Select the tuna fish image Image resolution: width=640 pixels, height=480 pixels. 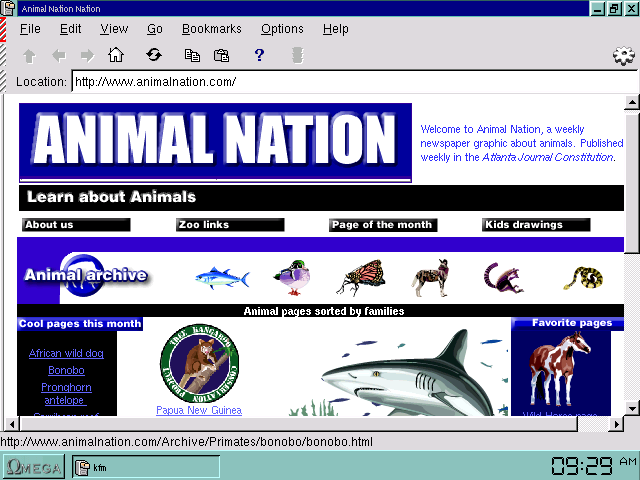pos(222,278)
